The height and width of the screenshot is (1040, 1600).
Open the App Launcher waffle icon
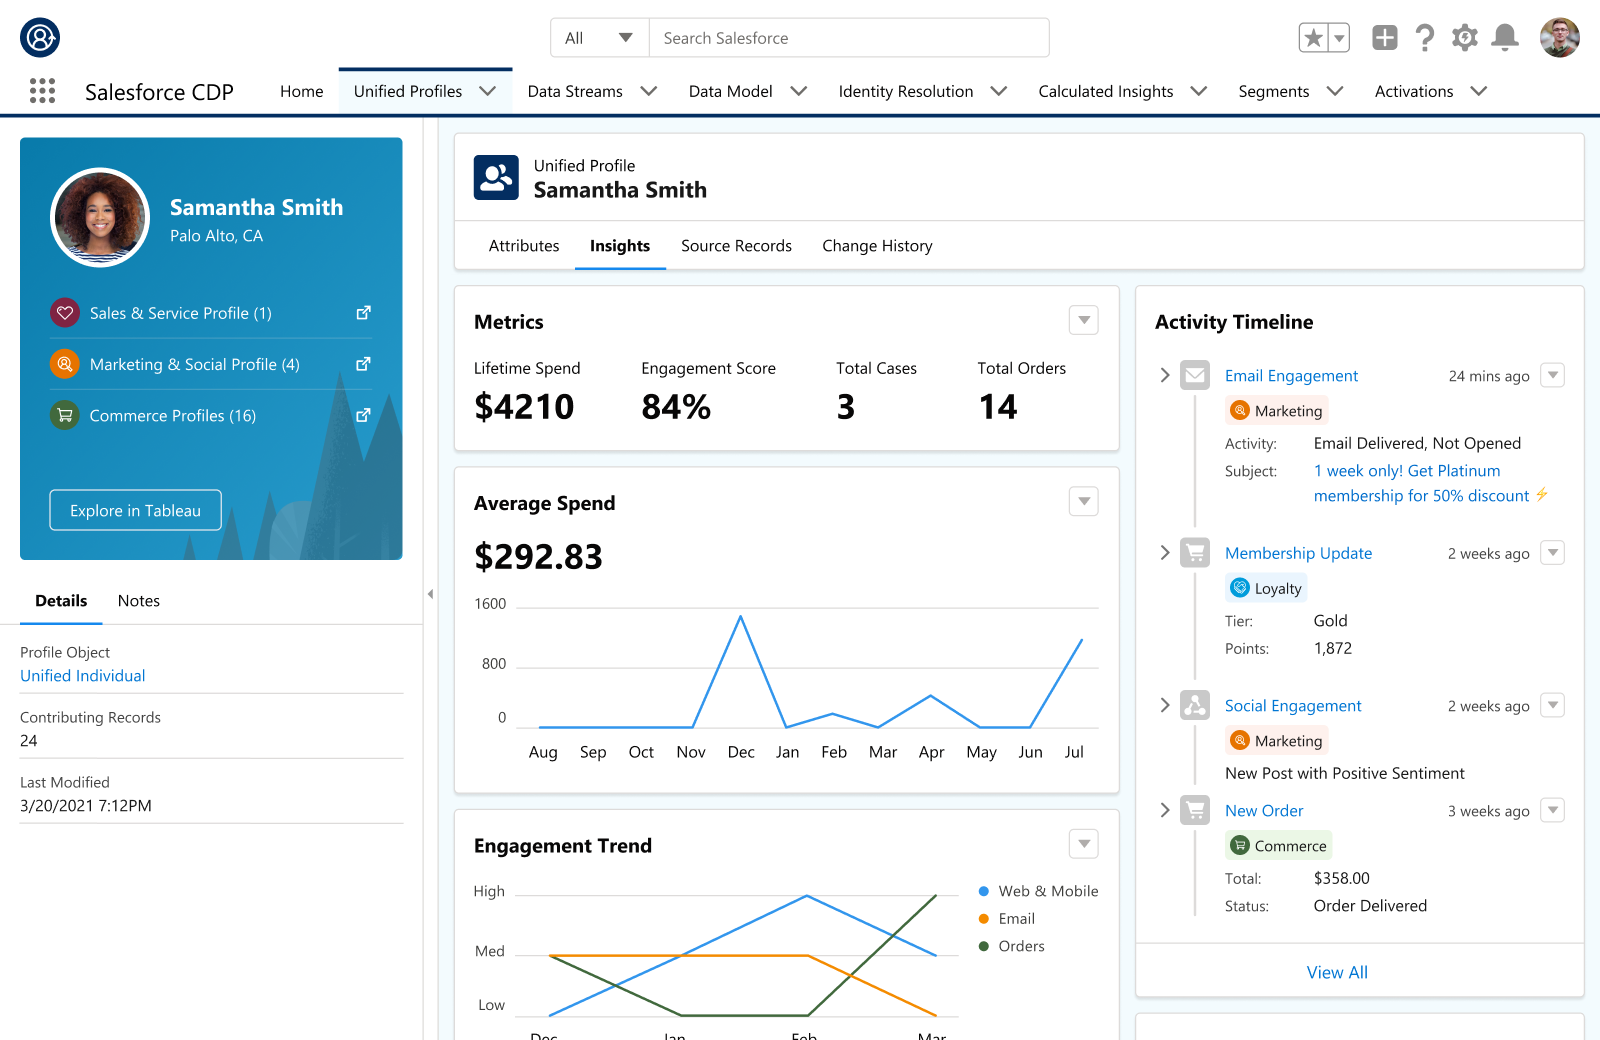(42, 91)
